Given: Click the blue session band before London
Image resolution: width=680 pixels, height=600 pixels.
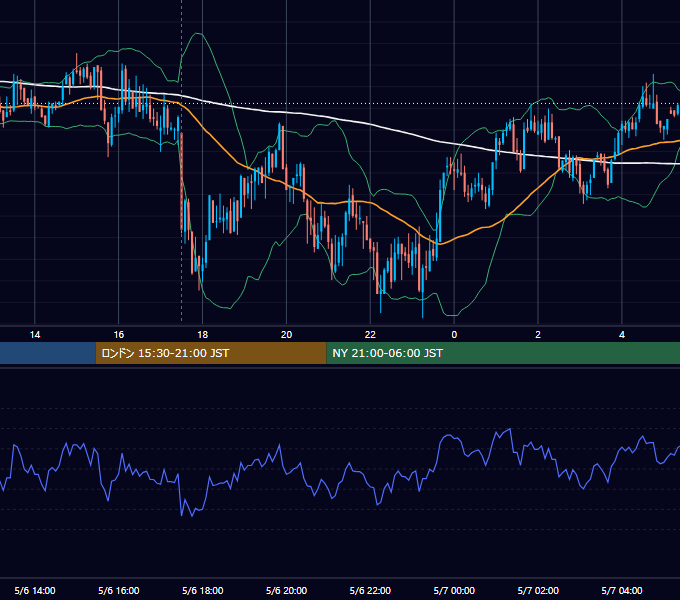Looking at the screenshot, I should pos(48,353).
